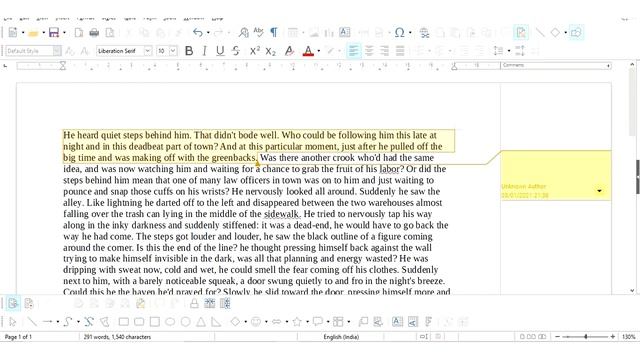Viewport: 640px width, 360px height.
Task: Apply bold formatting
Action: (189, 51)
